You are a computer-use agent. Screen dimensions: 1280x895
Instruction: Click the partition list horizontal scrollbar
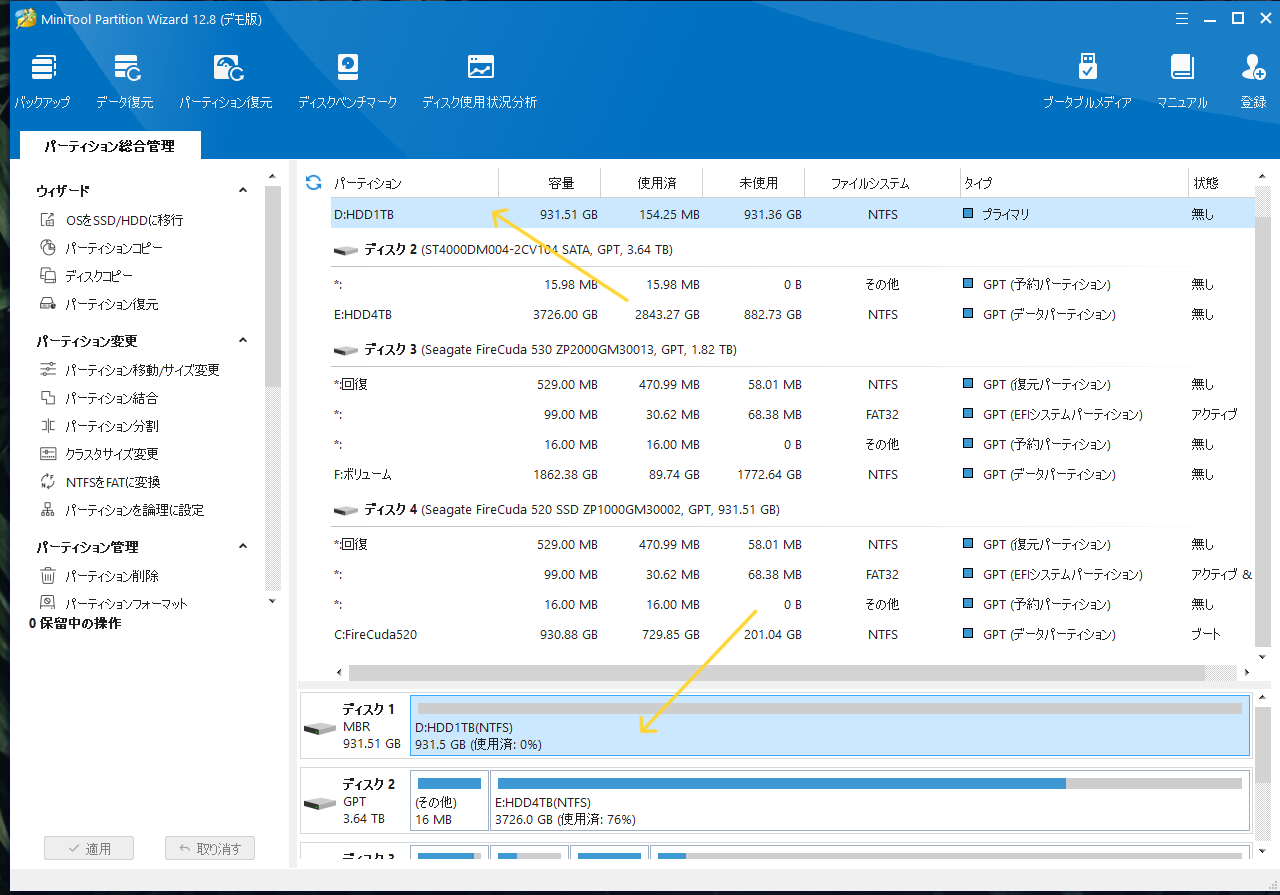point(777,672)
